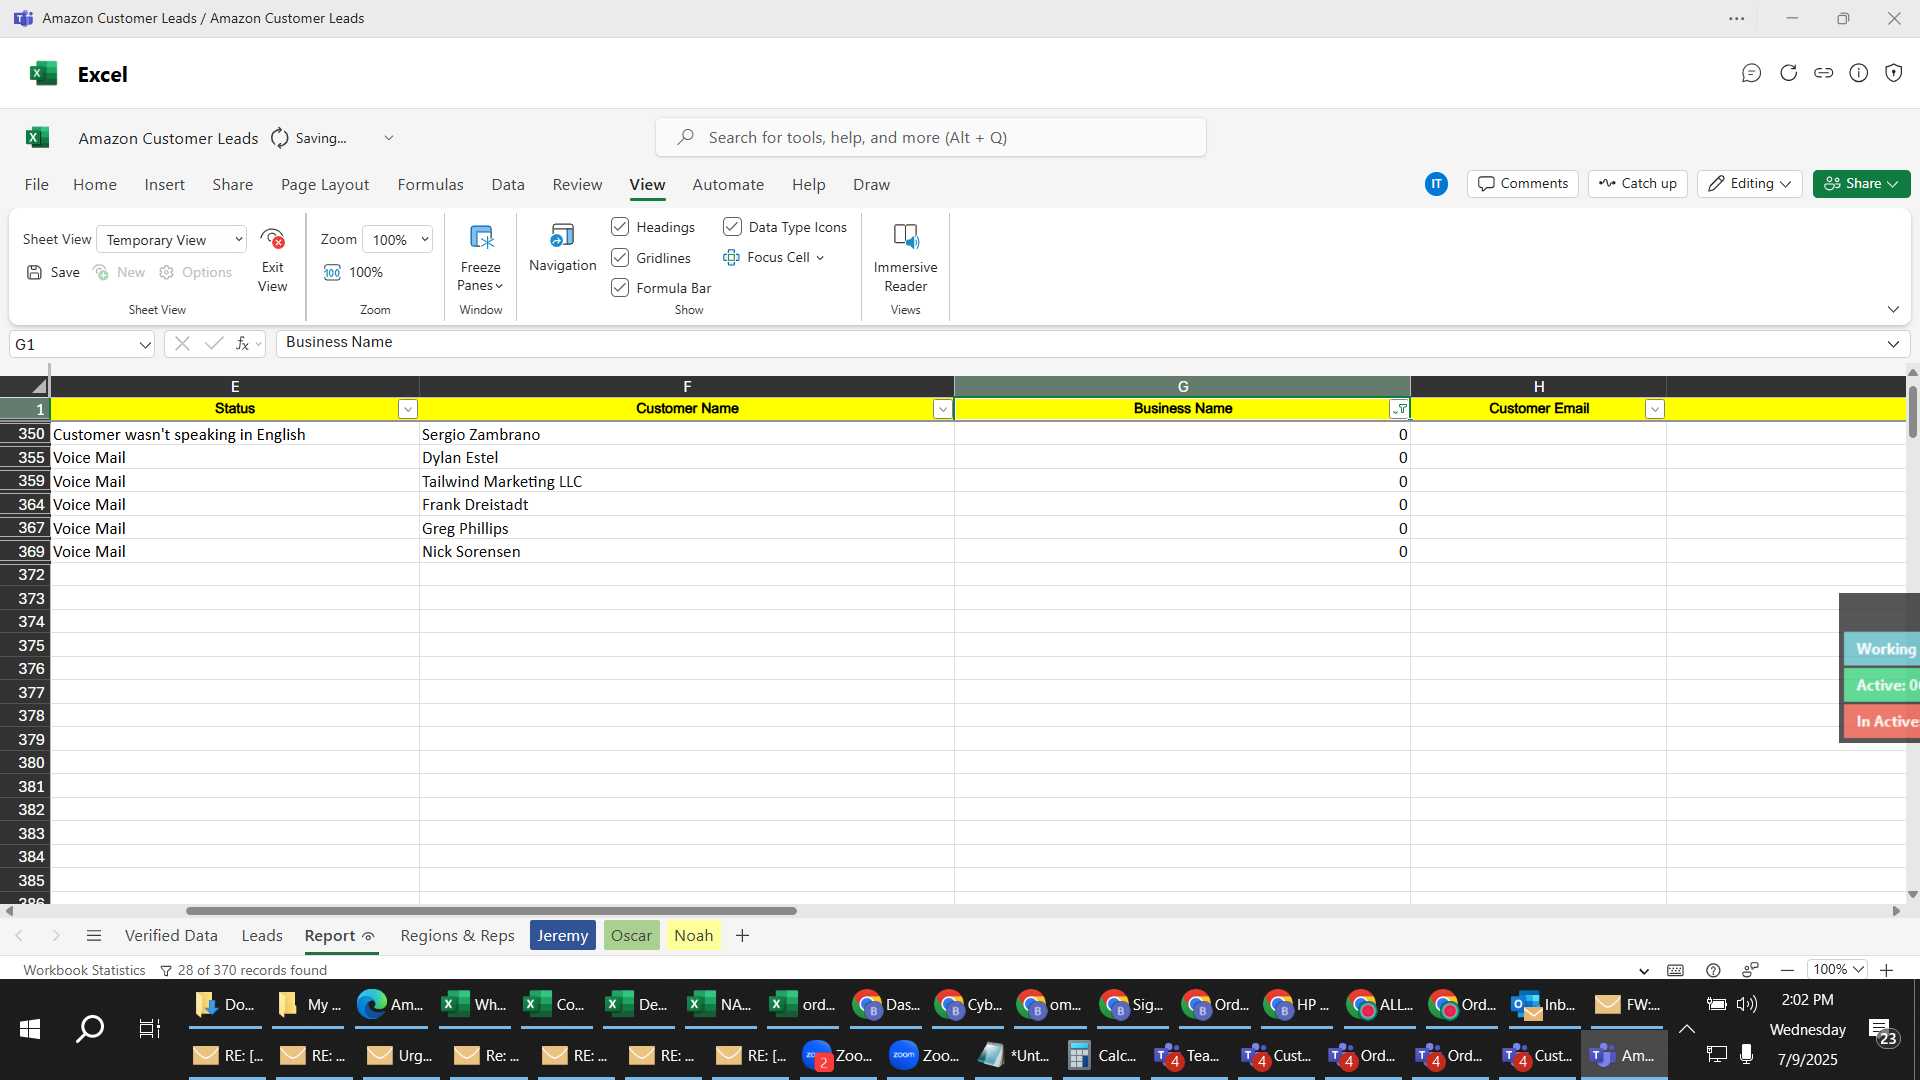Viewport: 1920px width, 1080px height.
Task: Collapse the ribbon with chevron
Action: point(1893,310)
